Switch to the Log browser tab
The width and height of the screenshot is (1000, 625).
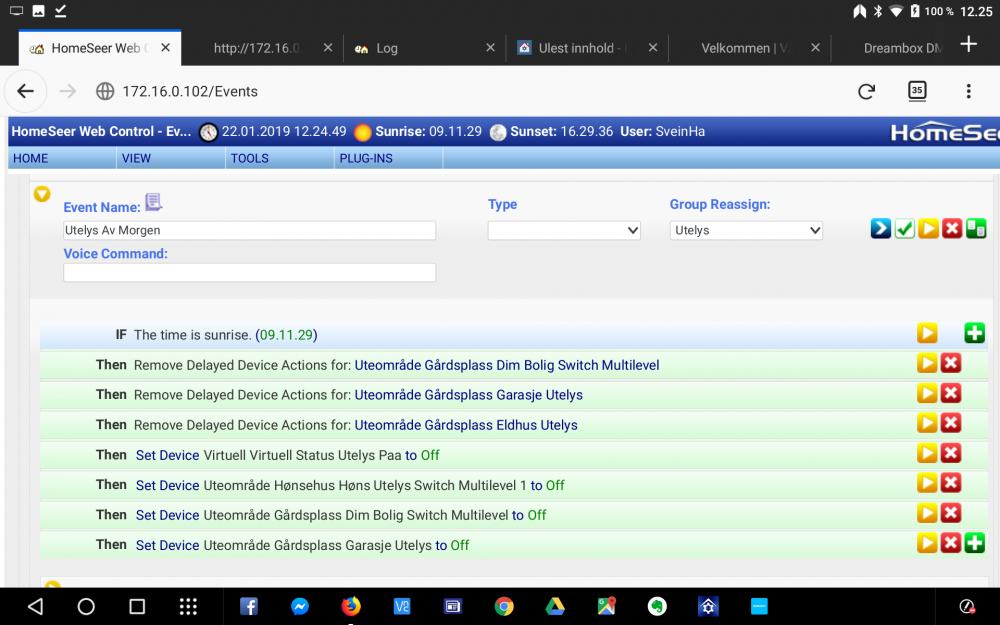tap(387, 48)
